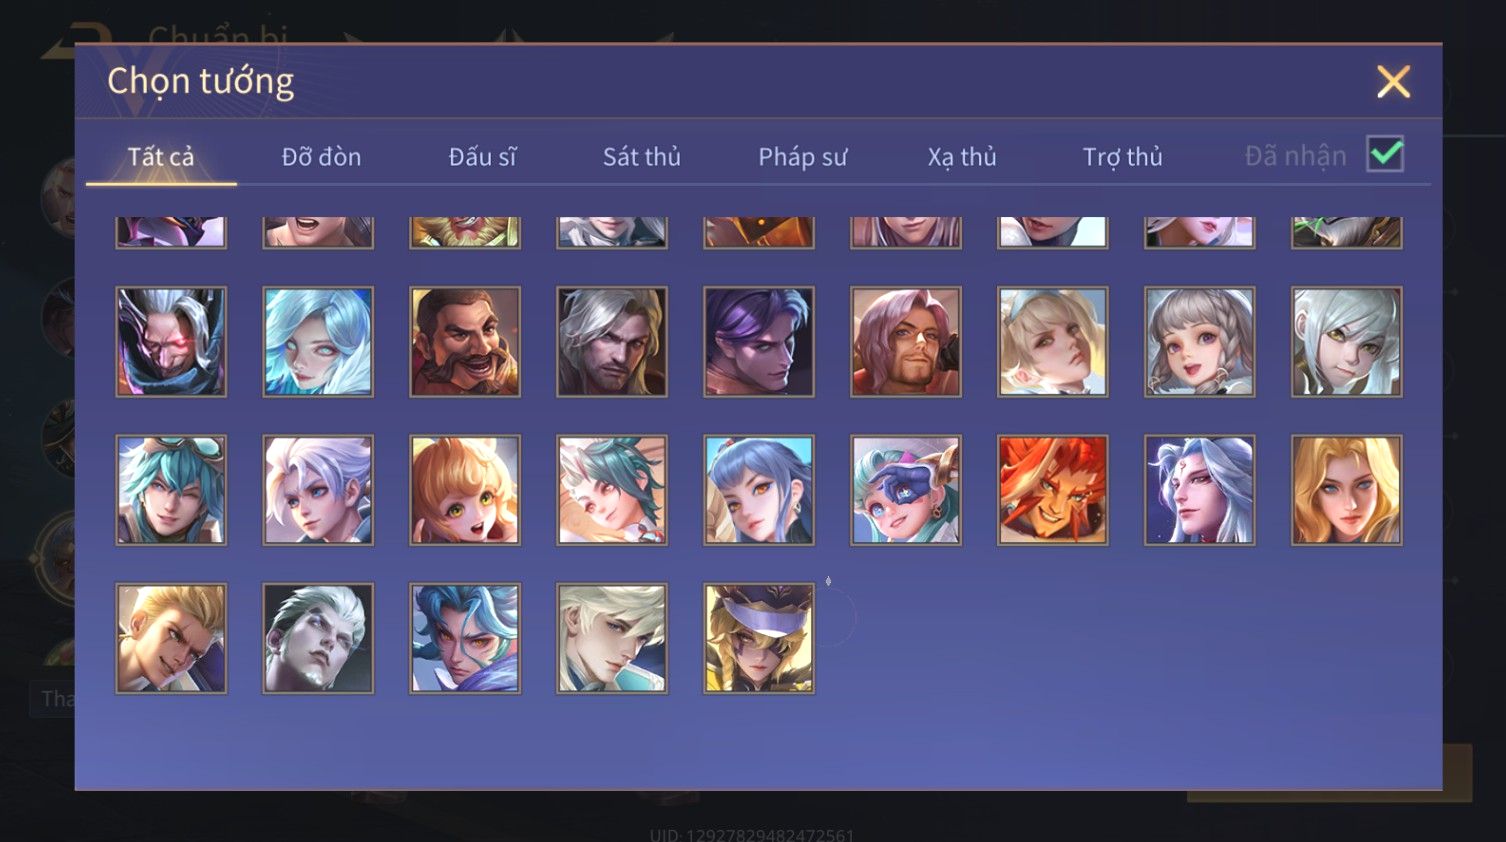
Task: Open the Đấu sĩ tab
Action: tap(482, 157)
